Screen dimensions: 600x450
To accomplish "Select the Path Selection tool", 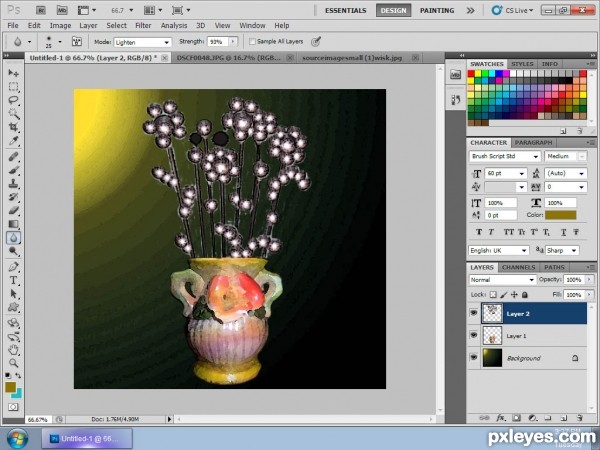I will (x=13, y=294).
